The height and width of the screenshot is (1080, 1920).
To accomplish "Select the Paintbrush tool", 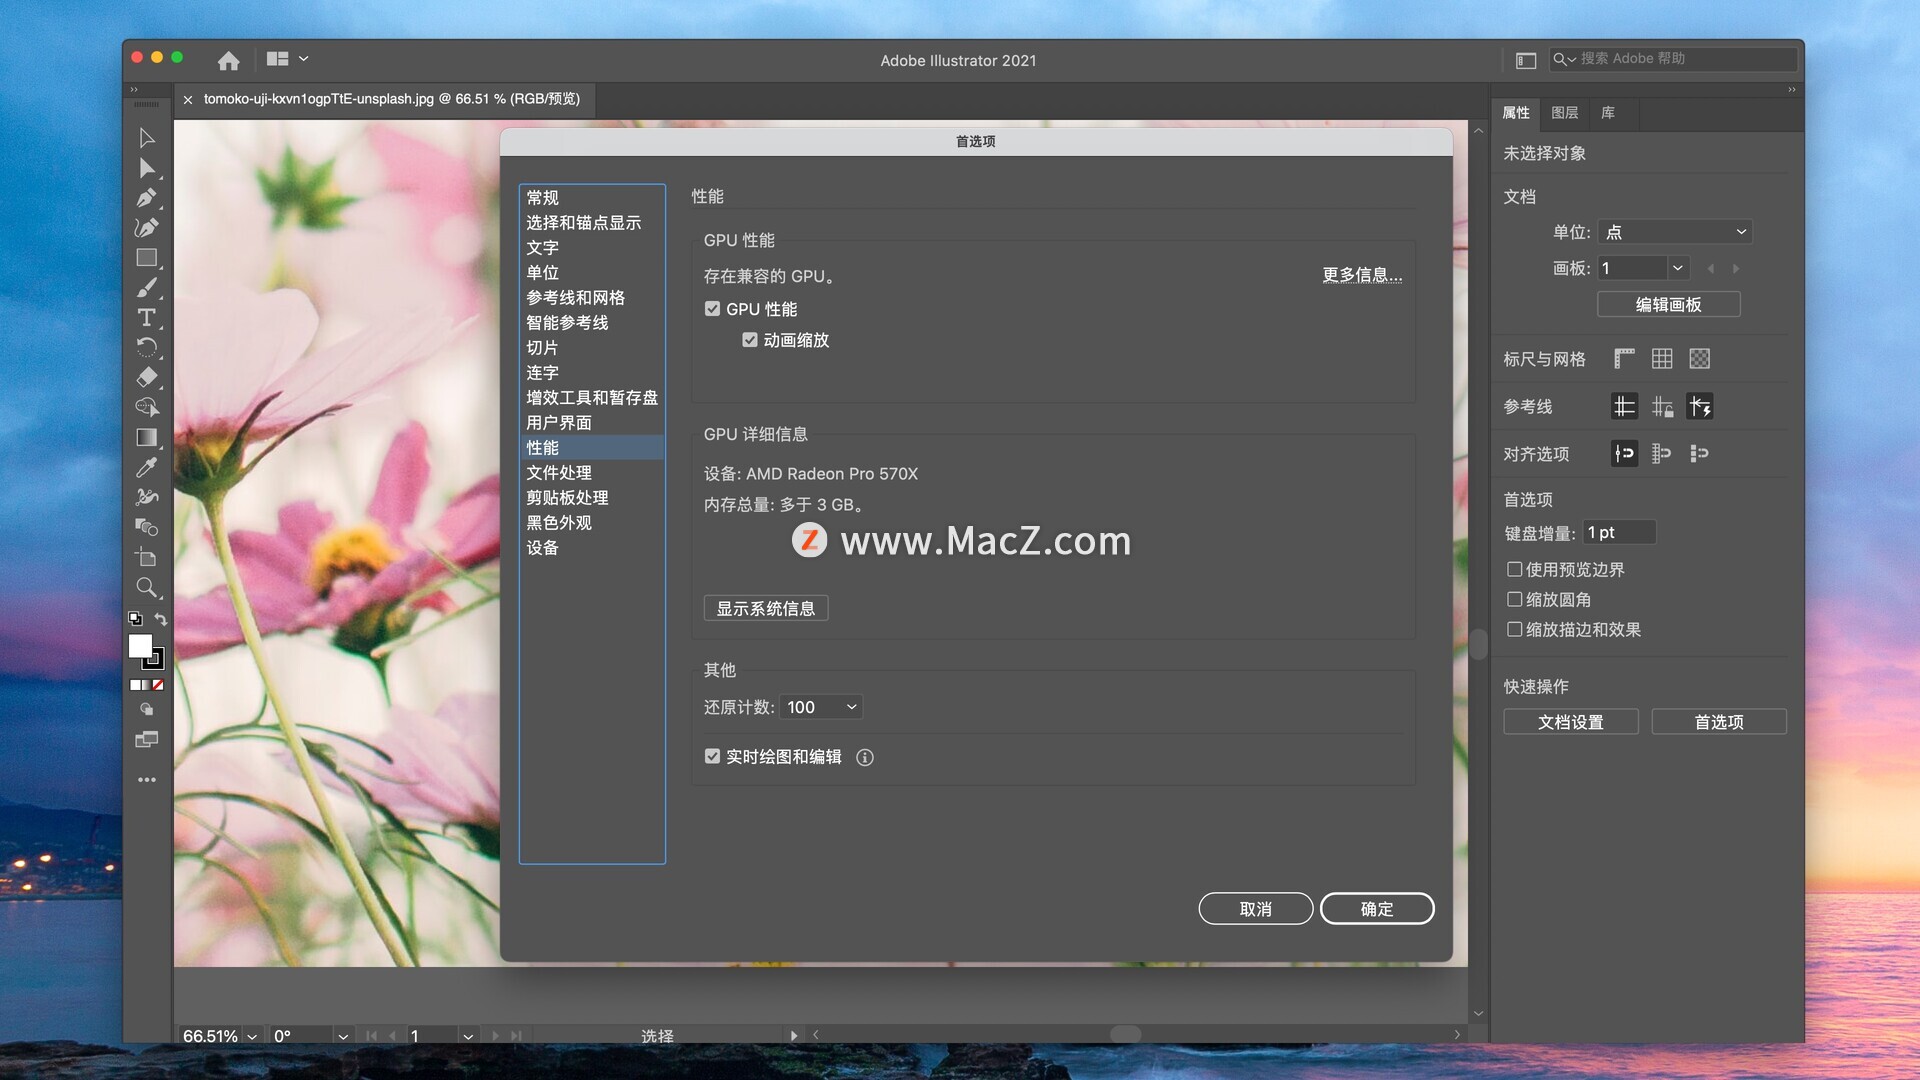I will 147,288.
